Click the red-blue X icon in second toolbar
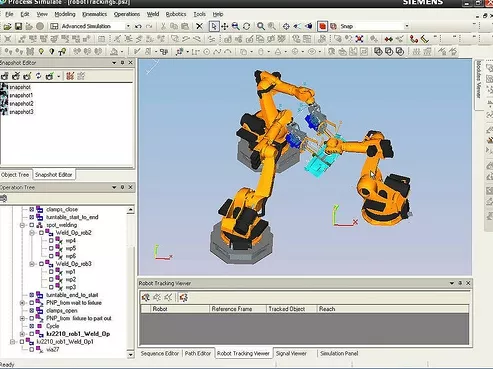493x369 pixels. pos(359,39)
